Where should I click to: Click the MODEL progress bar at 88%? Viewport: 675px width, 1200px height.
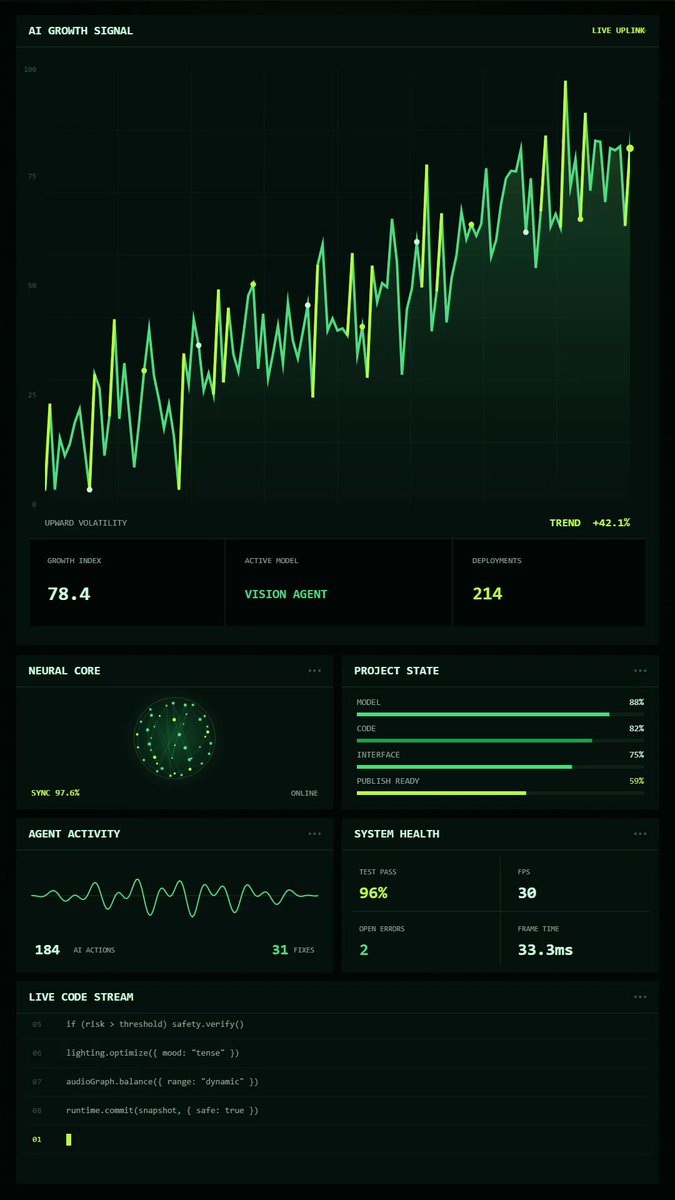(500, 714)
